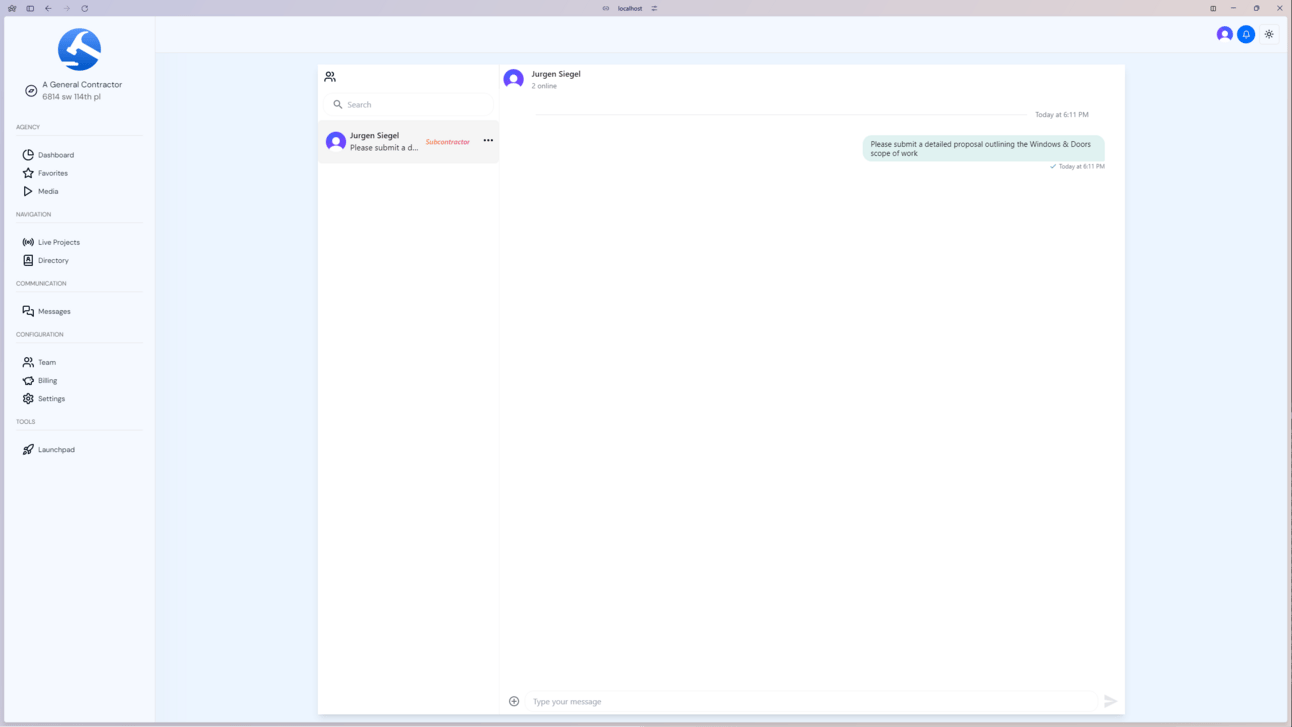Click the send message arrow
The height and width of the screenshot is (727, 1292).
(x=1110, y=701)
